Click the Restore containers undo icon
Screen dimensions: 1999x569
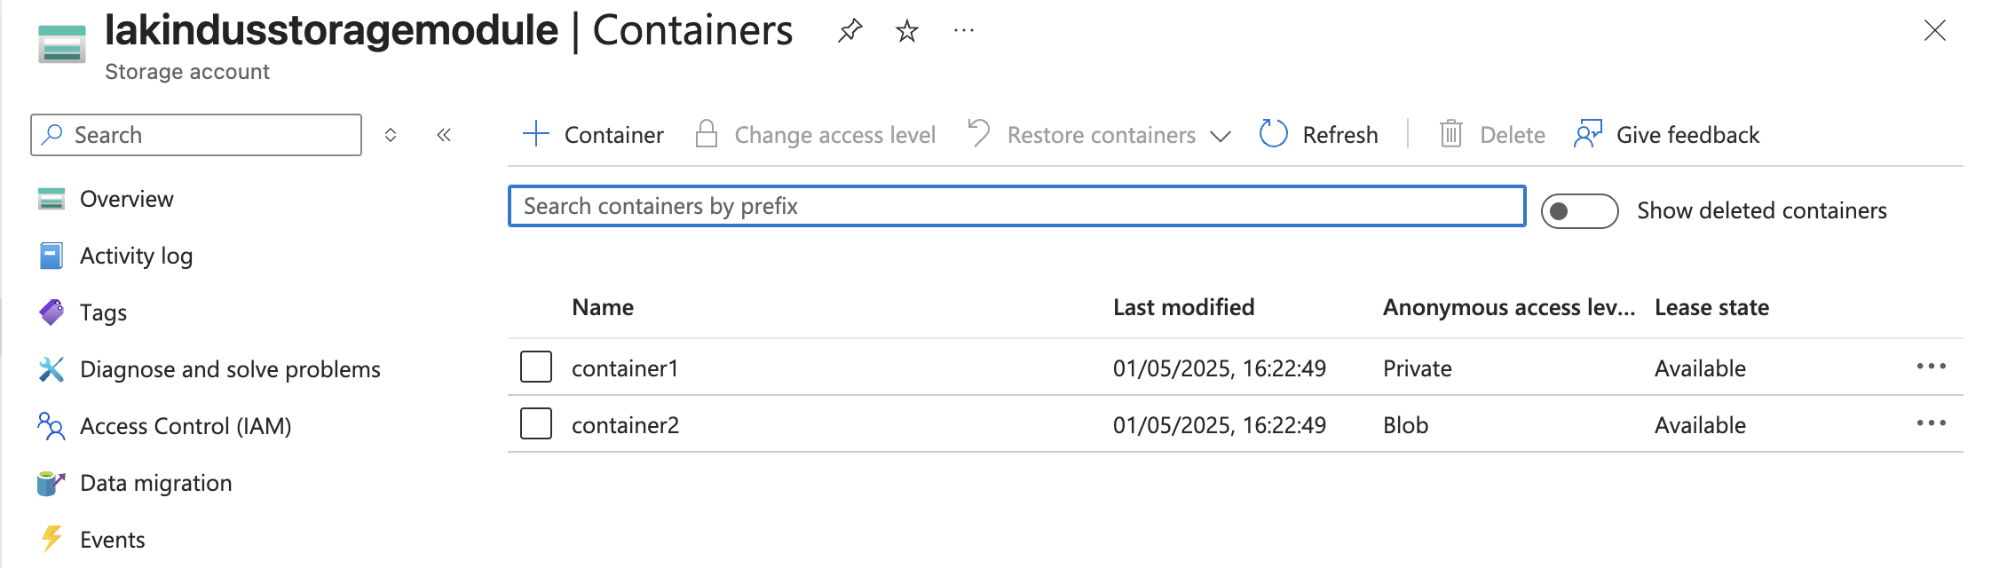[x=979, y=133]
